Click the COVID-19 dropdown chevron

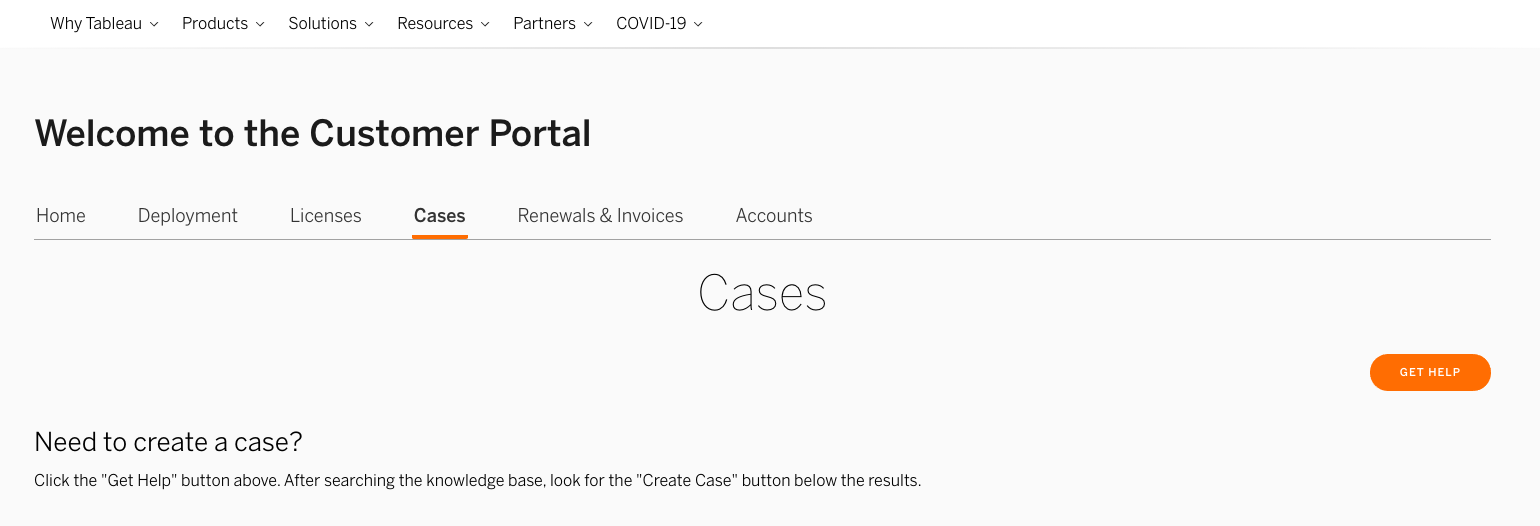coord(698,24)
